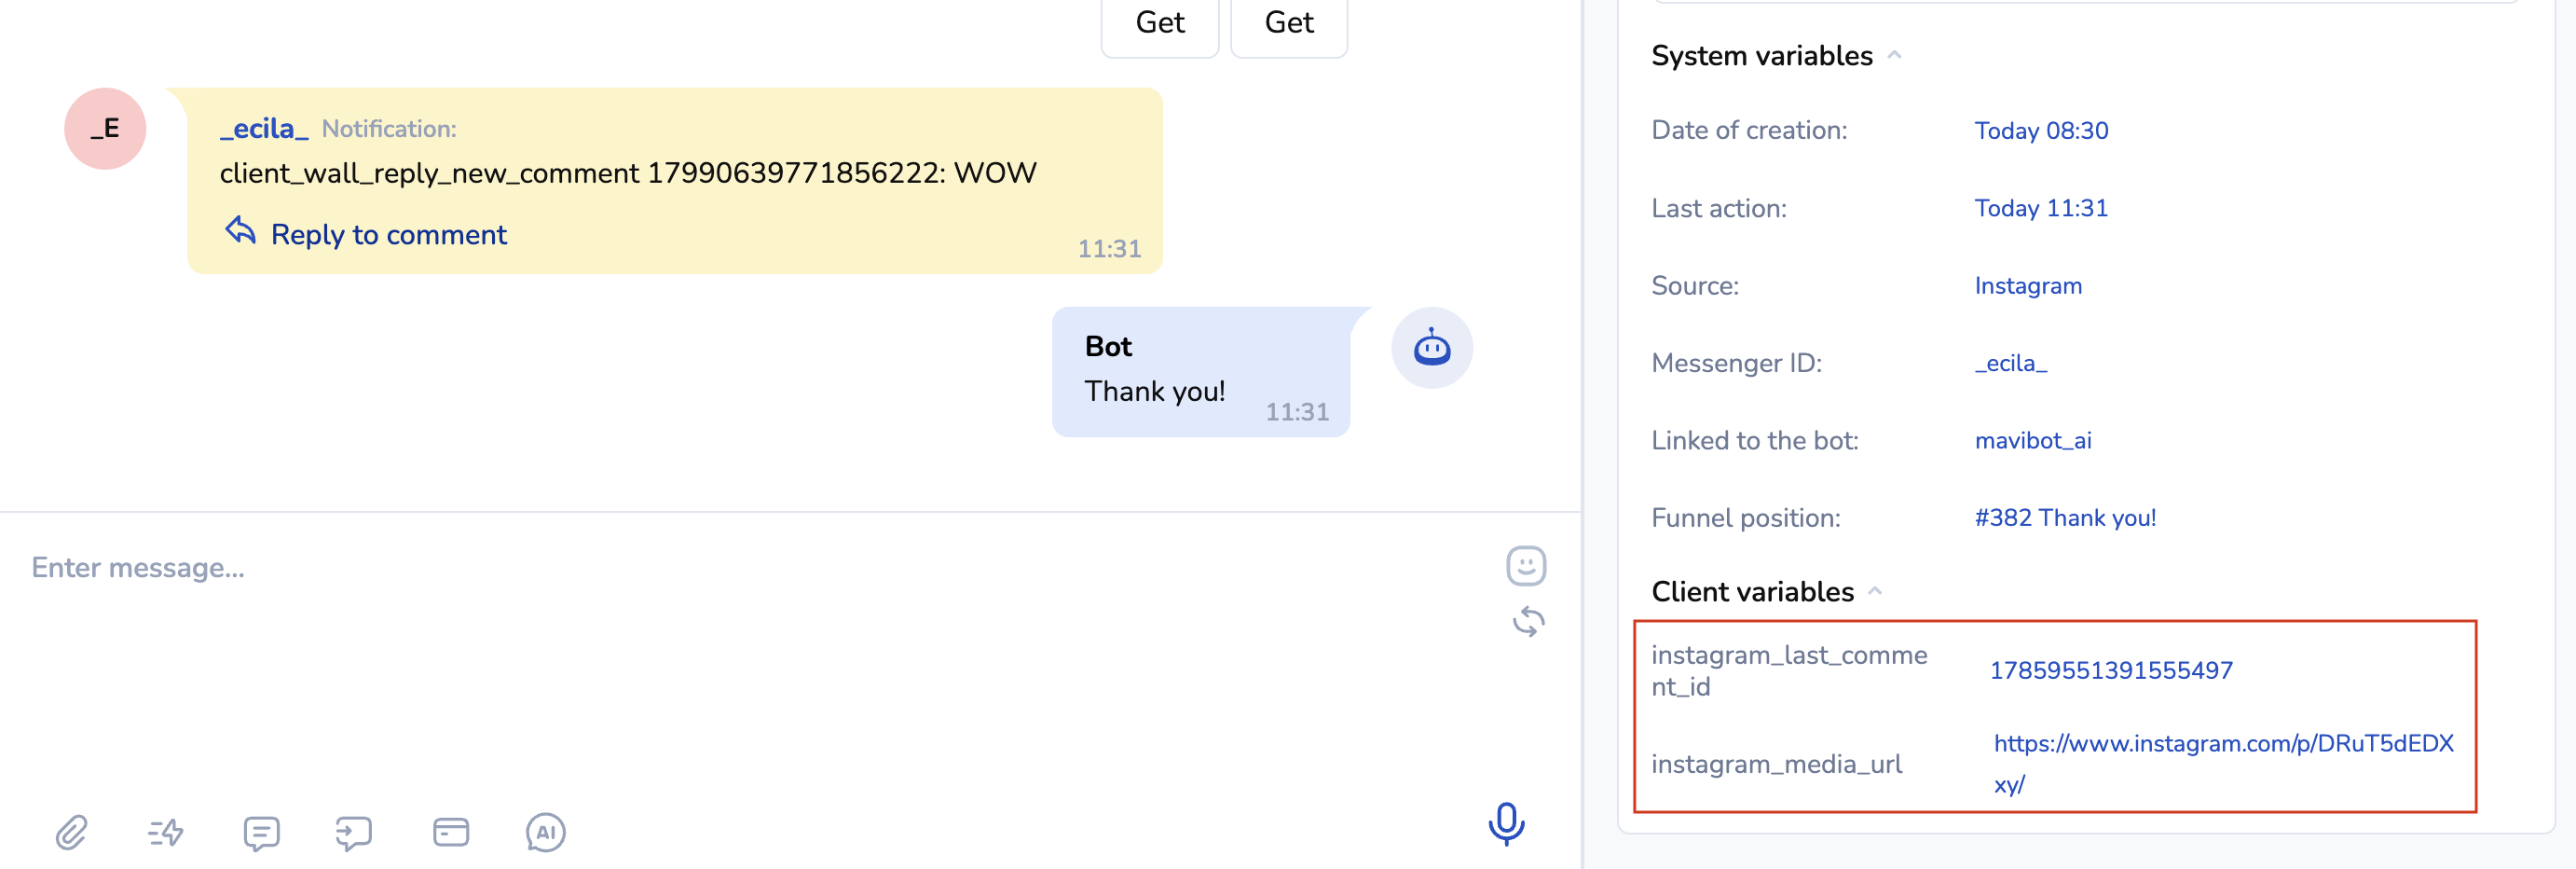Click the Bot robot avatar icon
The width and height of the screenshot is (2576, 869).
pyautogui.click(x=1431, y=348)
